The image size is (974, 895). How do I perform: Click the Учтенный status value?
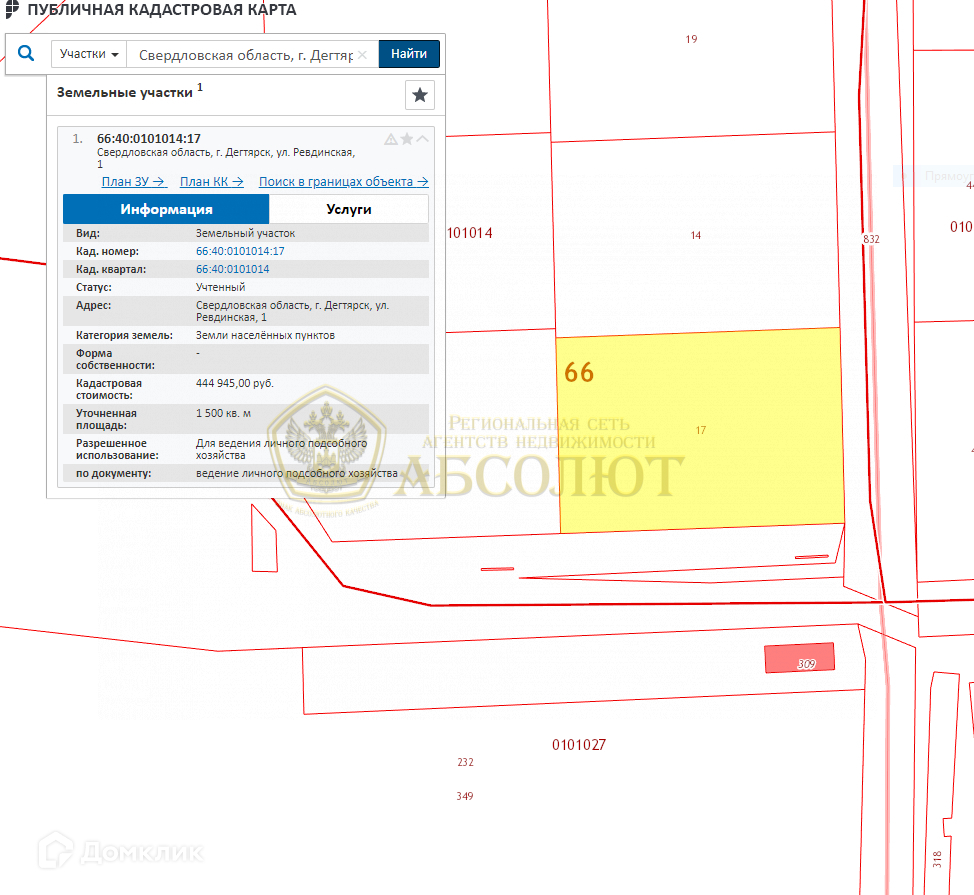pos(221,287)
